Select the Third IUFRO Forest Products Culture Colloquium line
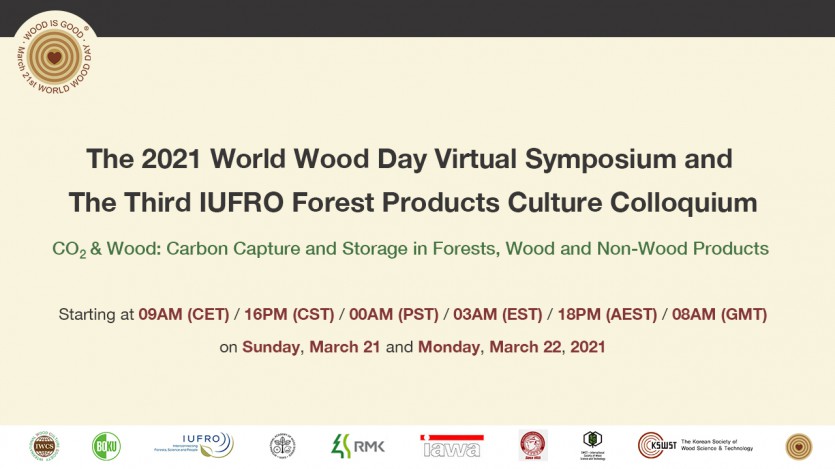 click(x=413, y=203)
